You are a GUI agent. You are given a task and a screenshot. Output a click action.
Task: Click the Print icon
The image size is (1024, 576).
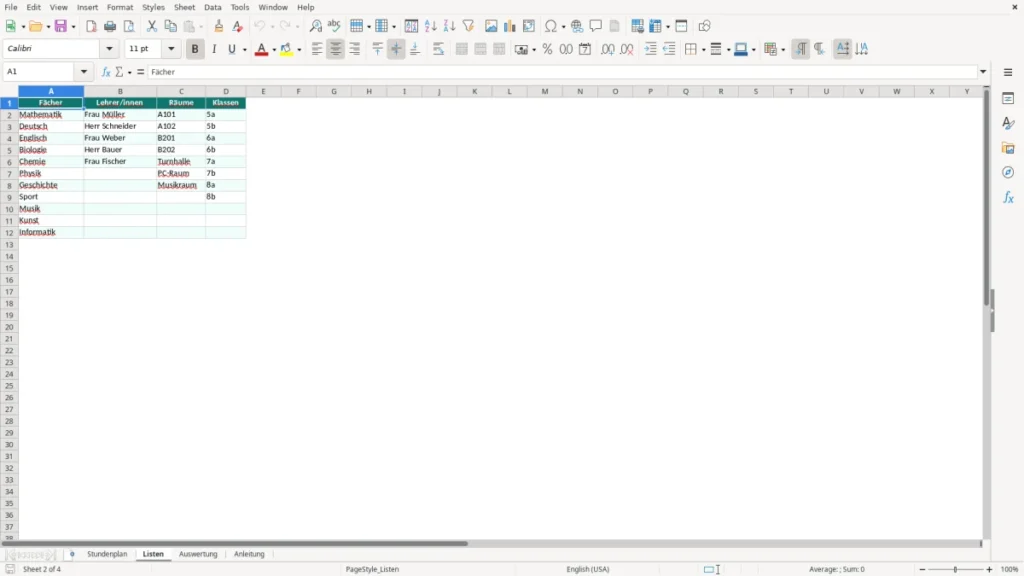coord(110,26)
